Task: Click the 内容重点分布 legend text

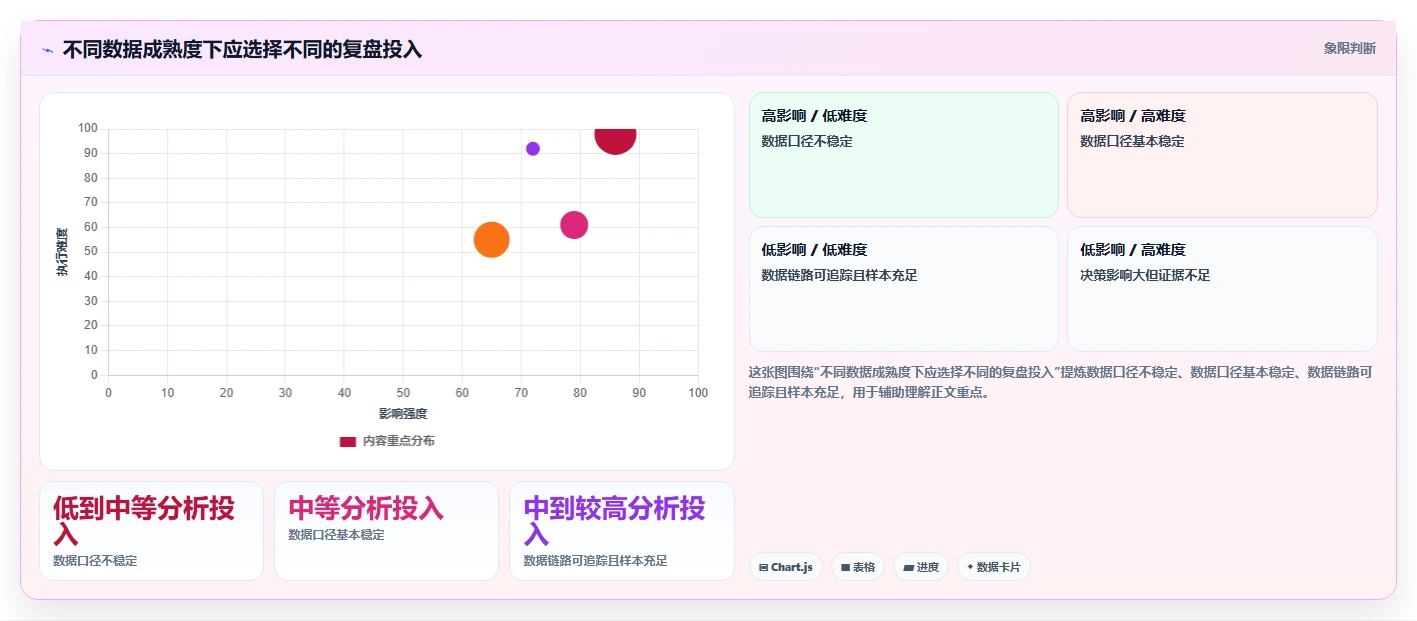Action: pos(398,441)
